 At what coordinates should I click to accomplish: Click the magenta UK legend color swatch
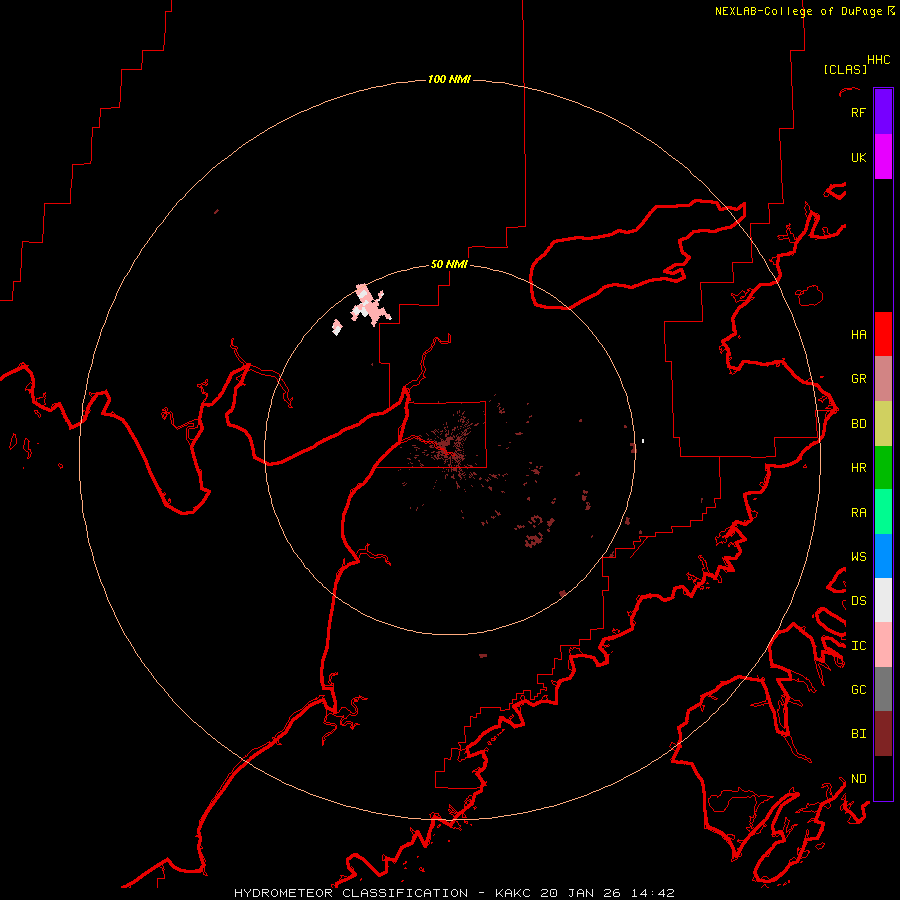(x=883, y=157)
